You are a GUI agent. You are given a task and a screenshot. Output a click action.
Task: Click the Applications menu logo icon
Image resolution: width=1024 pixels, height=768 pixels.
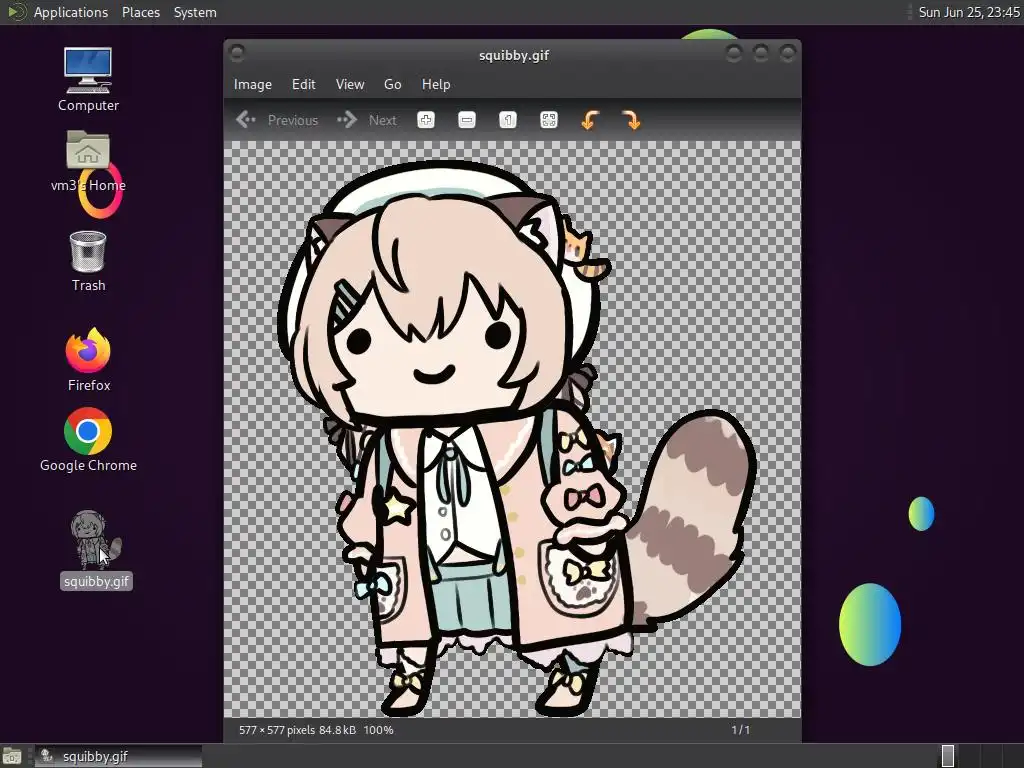point(16,12)
